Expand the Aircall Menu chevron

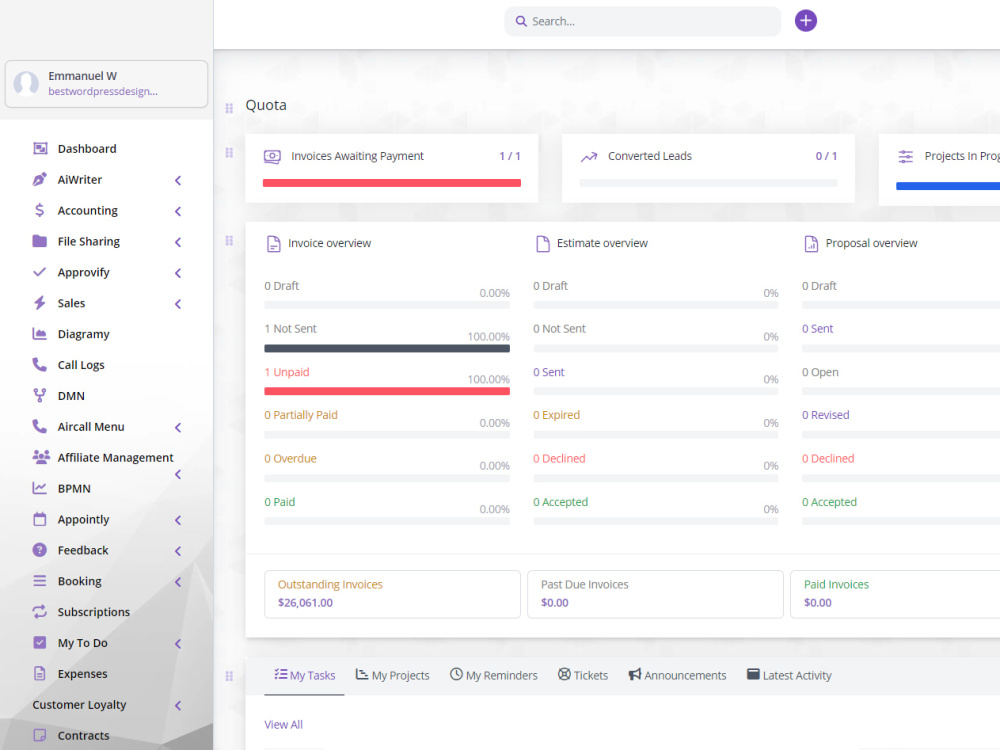click(x=178, y=427)
